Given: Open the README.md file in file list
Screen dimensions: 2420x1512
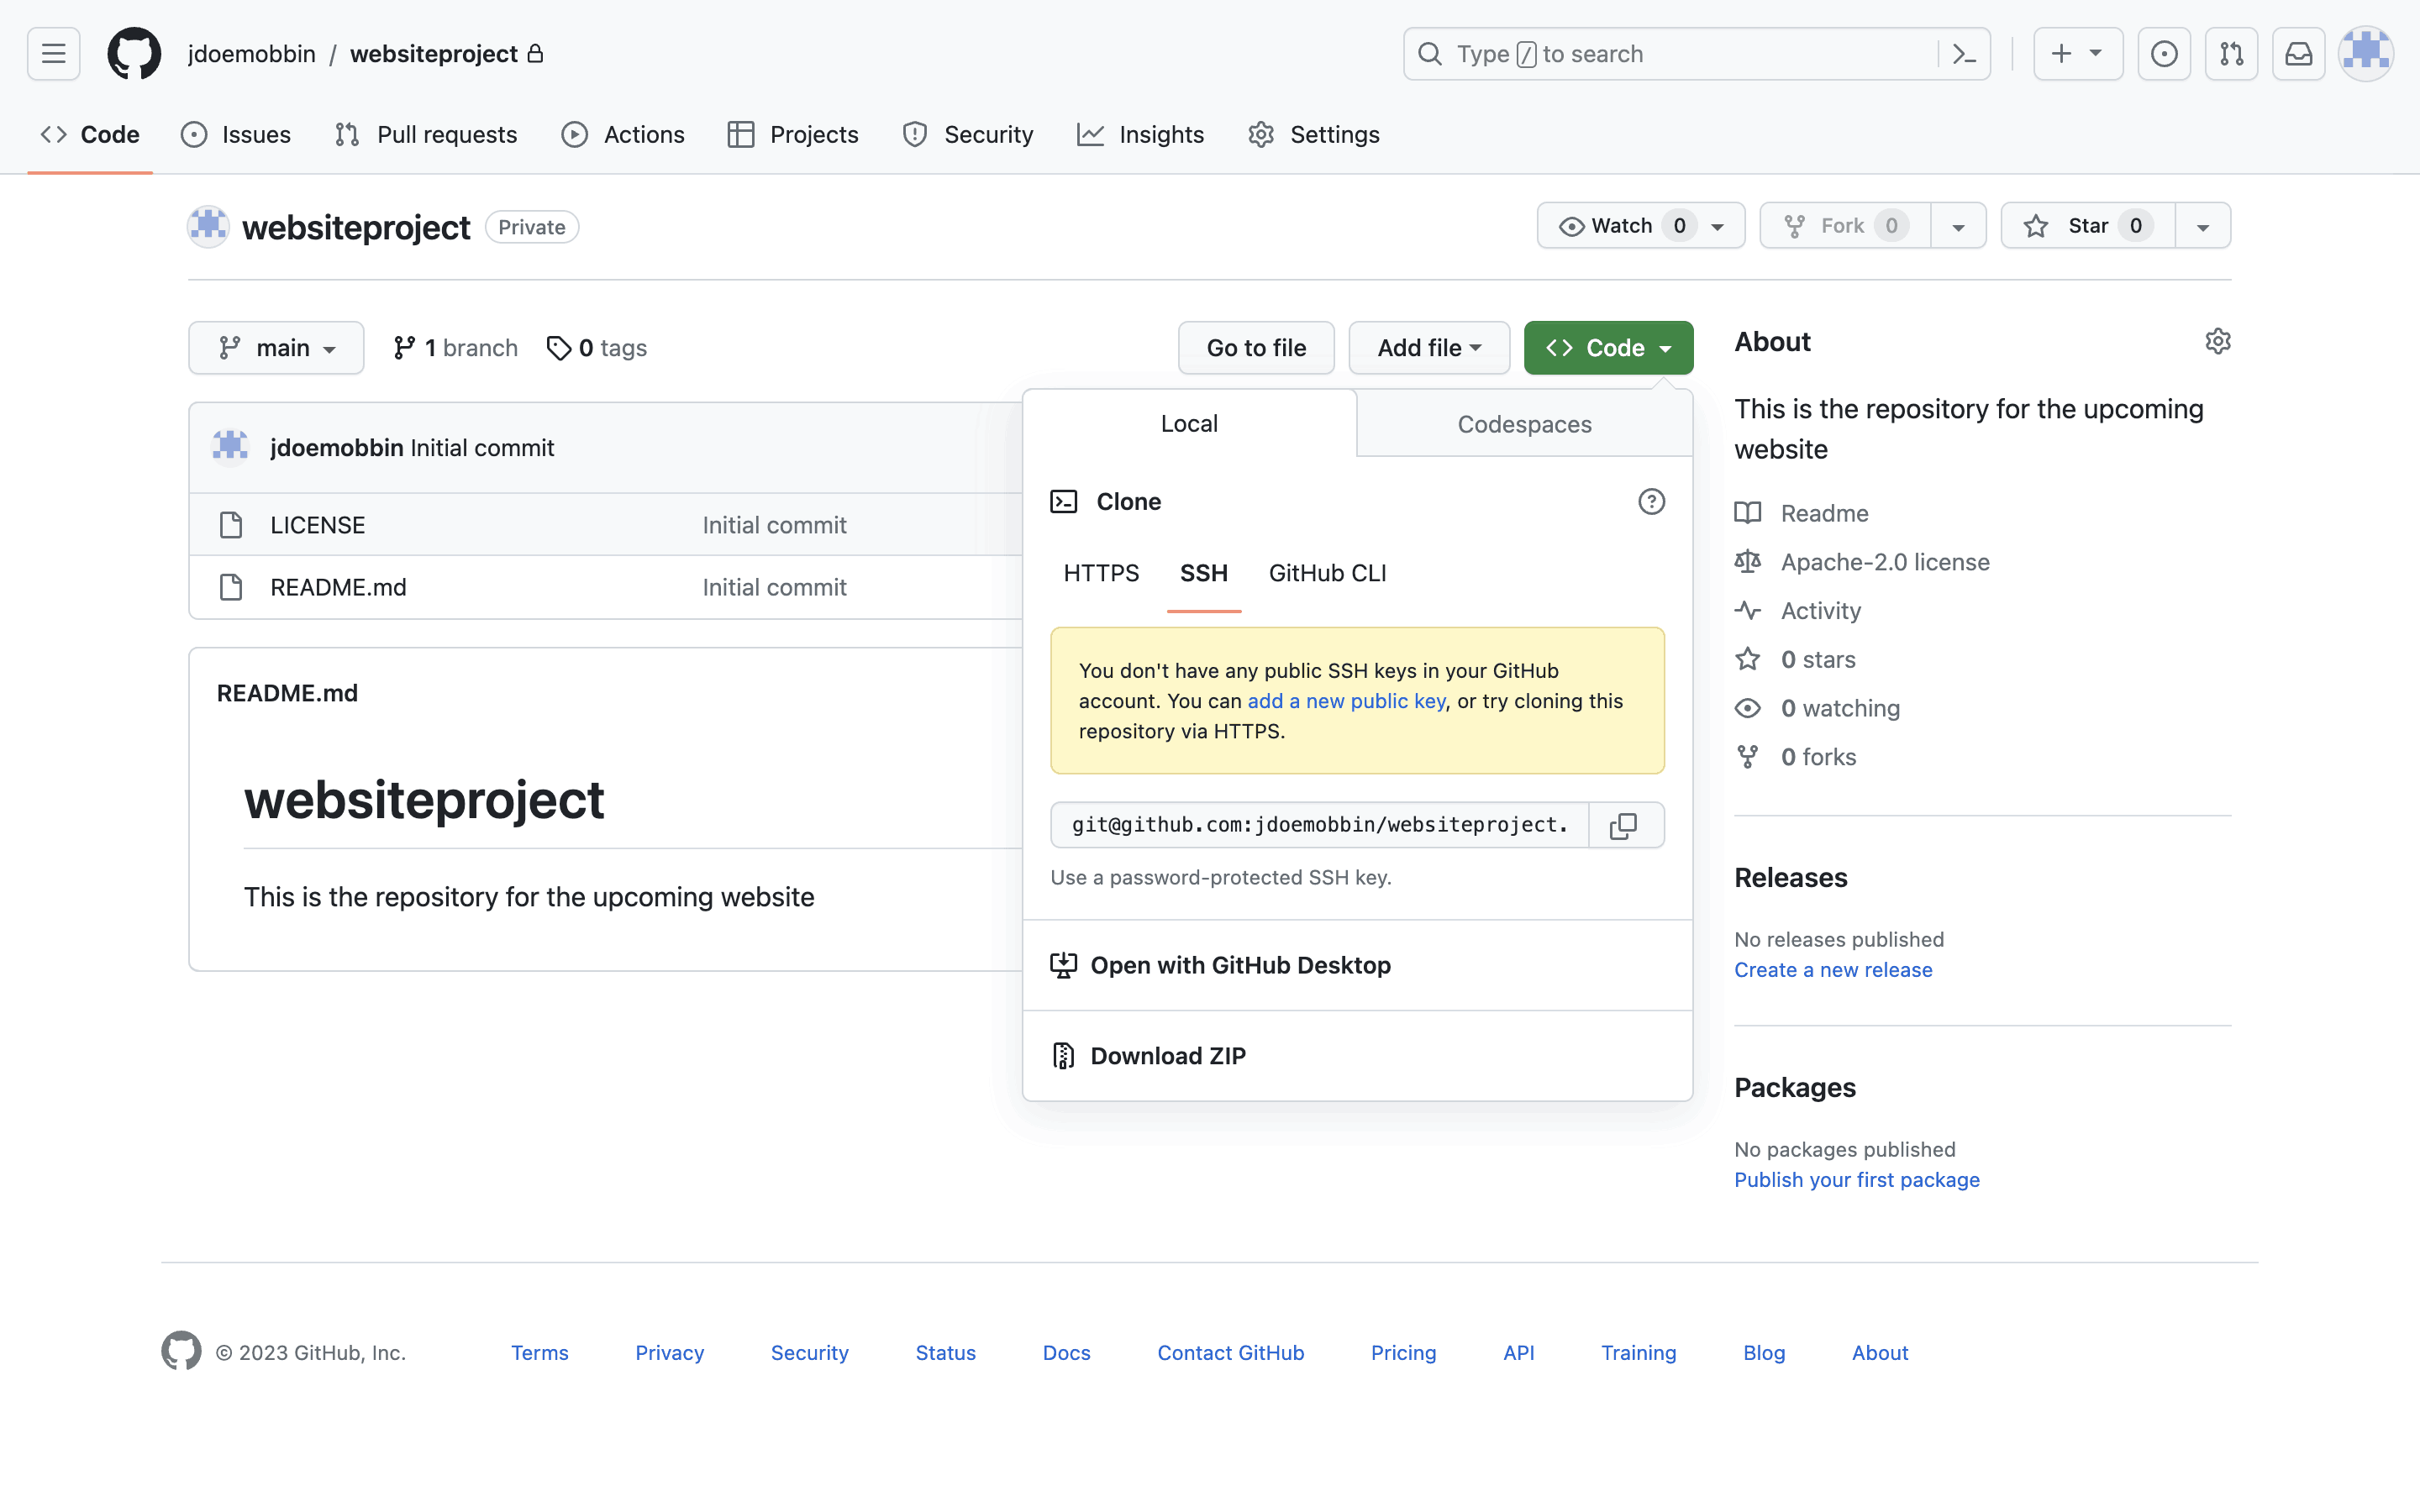Looking at the screenshot, I should tap(338, 587).
